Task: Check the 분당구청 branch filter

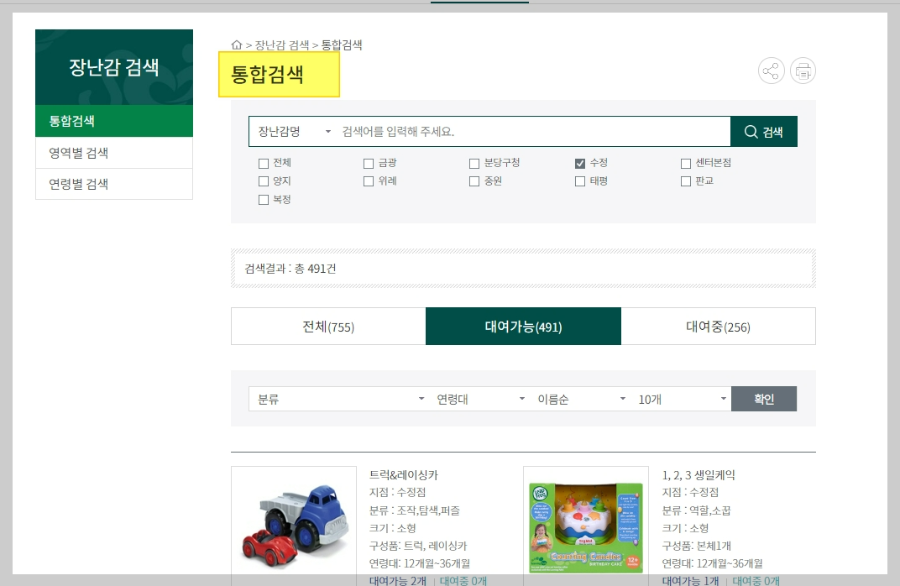Action: coord(474,162)
